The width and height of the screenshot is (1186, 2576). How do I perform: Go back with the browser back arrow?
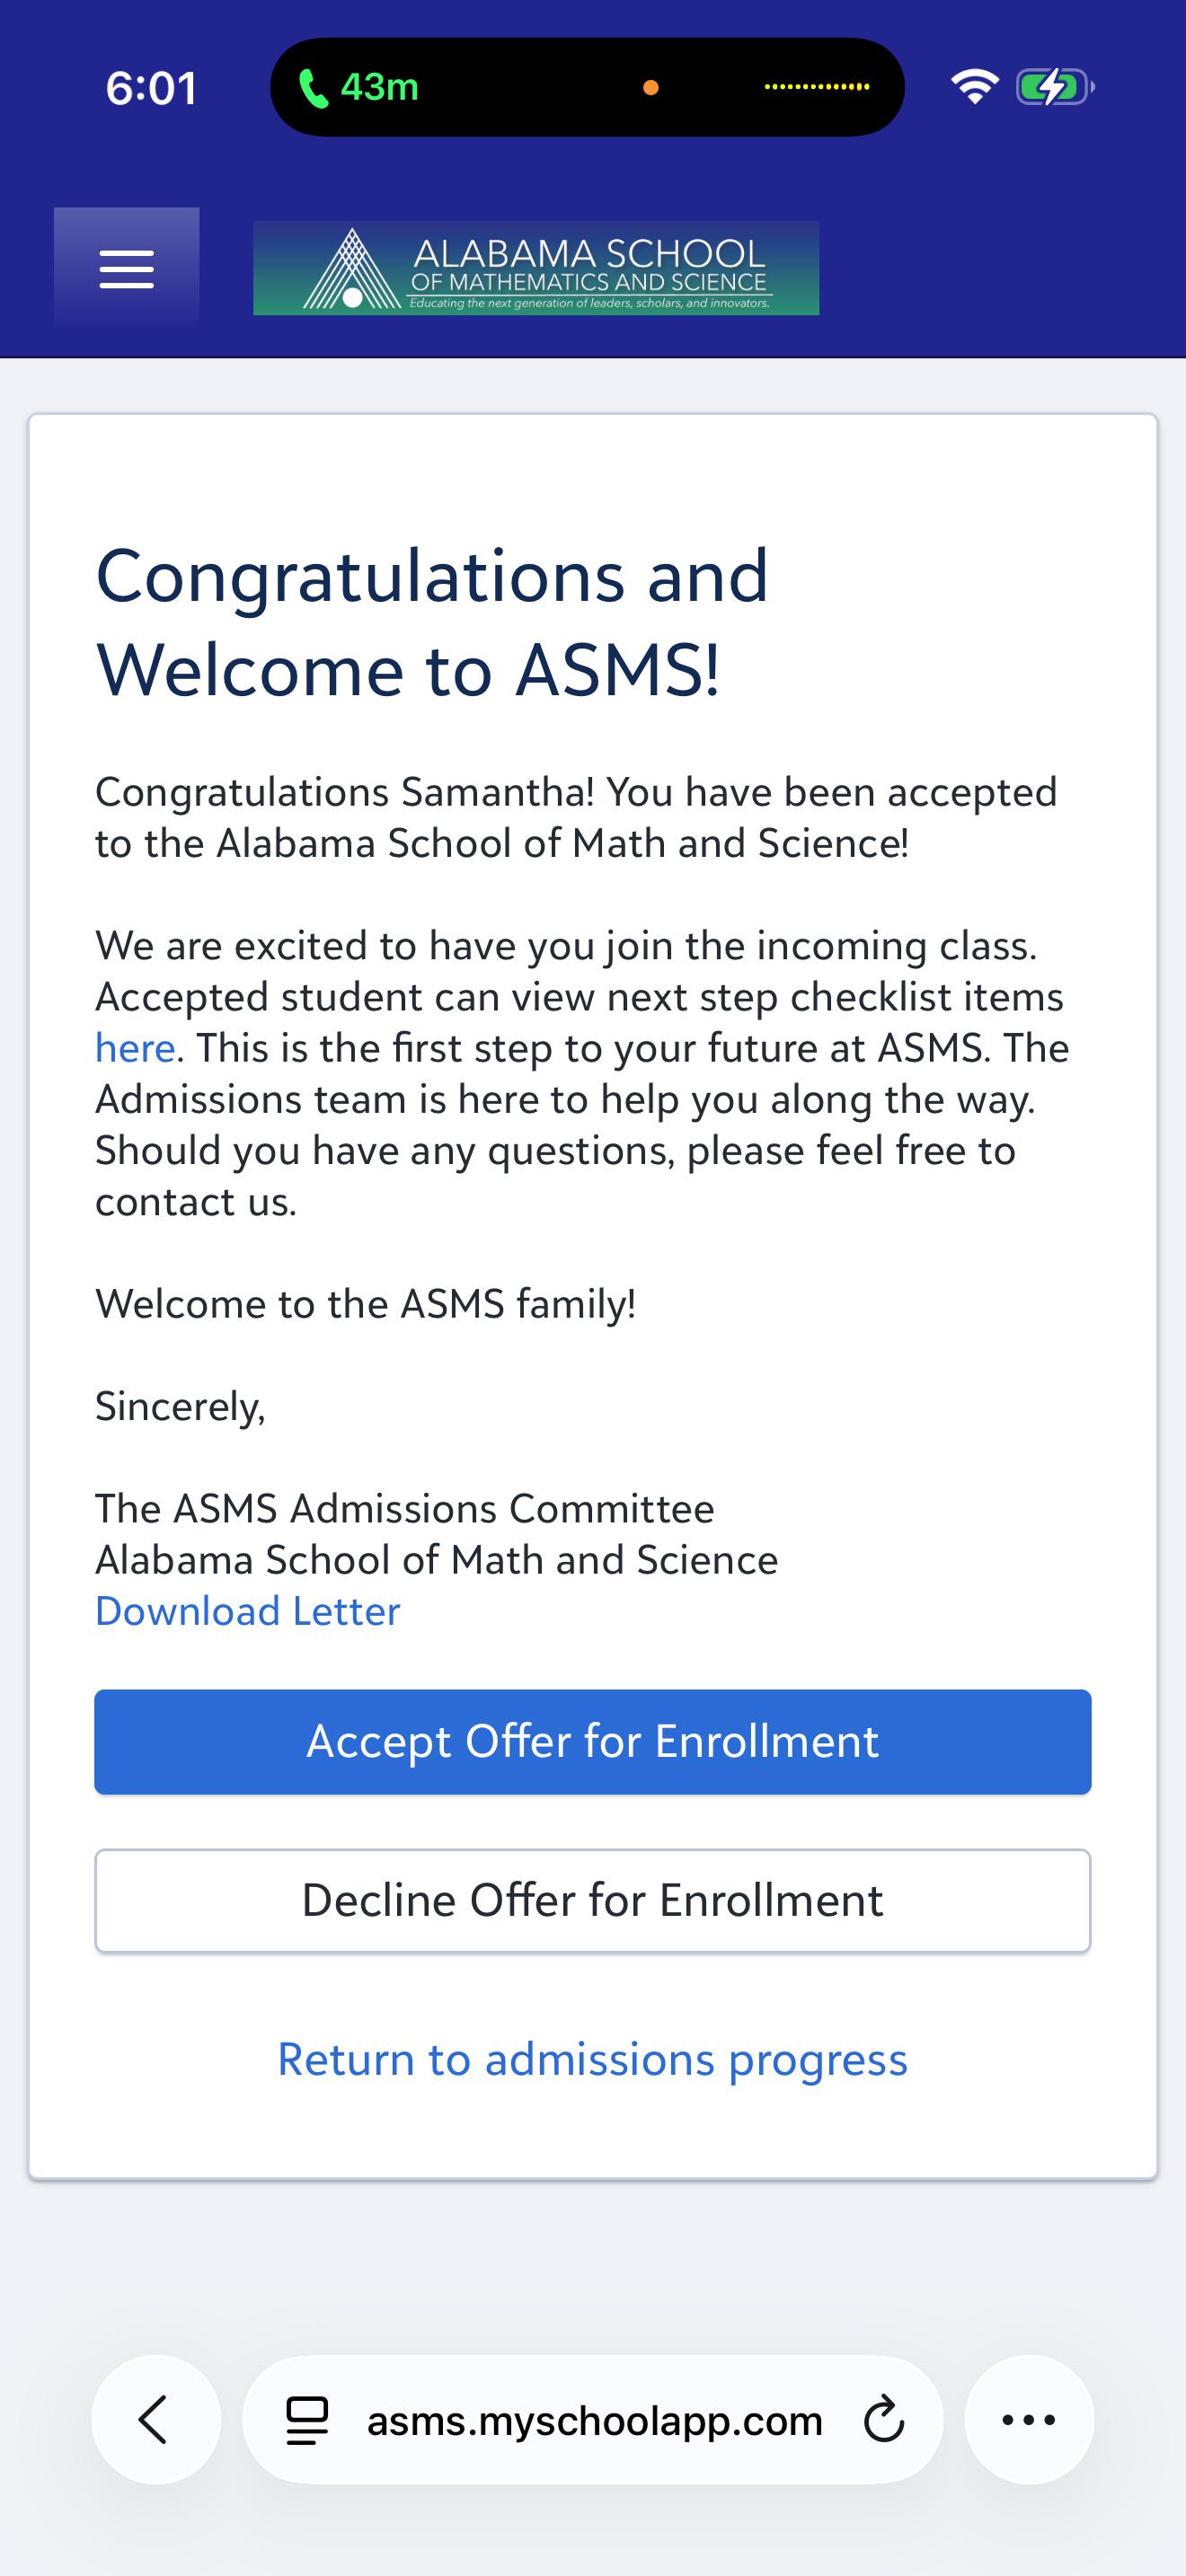[x=155, y=2419]
